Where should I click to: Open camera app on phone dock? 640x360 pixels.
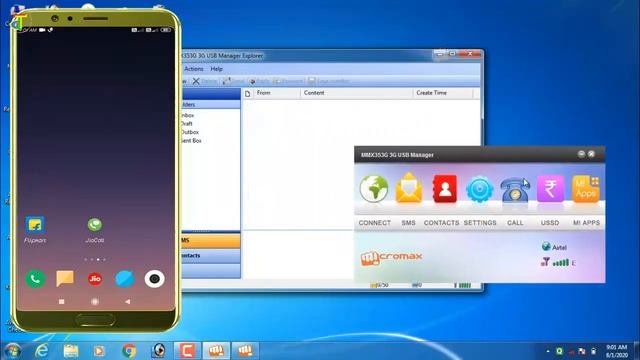click(x=154, y=279)
